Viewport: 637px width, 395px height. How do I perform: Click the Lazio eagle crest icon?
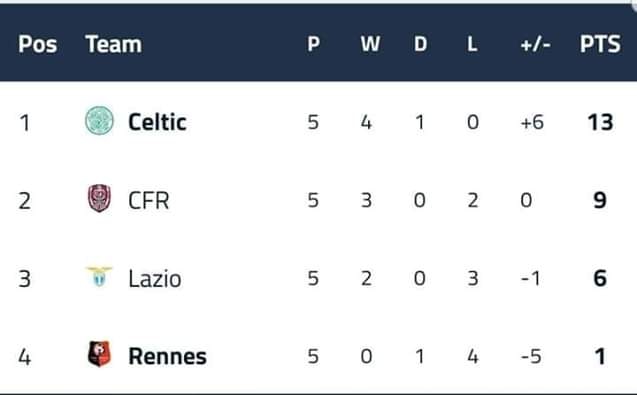[x=99, y=276]
